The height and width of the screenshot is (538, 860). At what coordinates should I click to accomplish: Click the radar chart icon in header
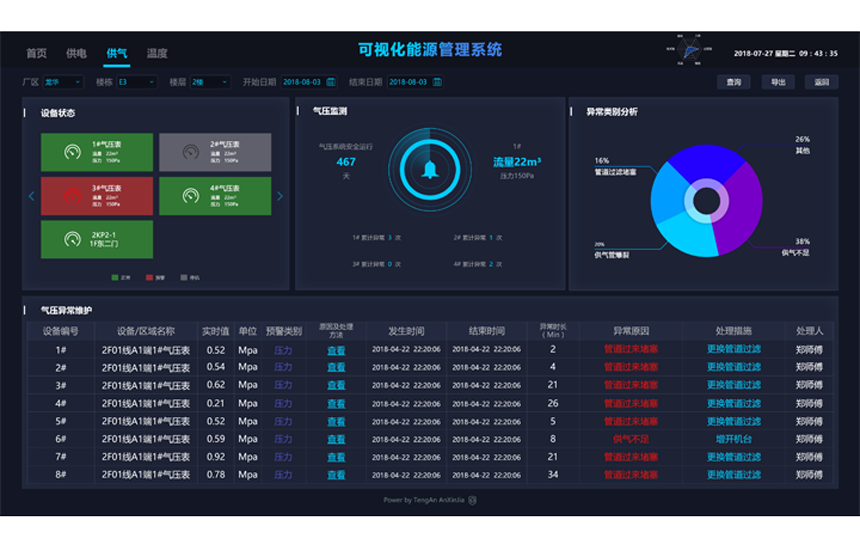(688, 52)
